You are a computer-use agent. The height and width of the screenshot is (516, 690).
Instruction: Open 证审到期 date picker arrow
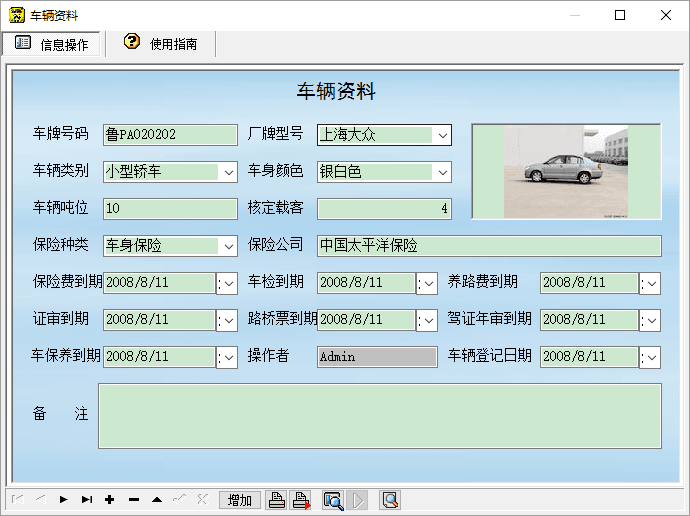click(227, 321)
